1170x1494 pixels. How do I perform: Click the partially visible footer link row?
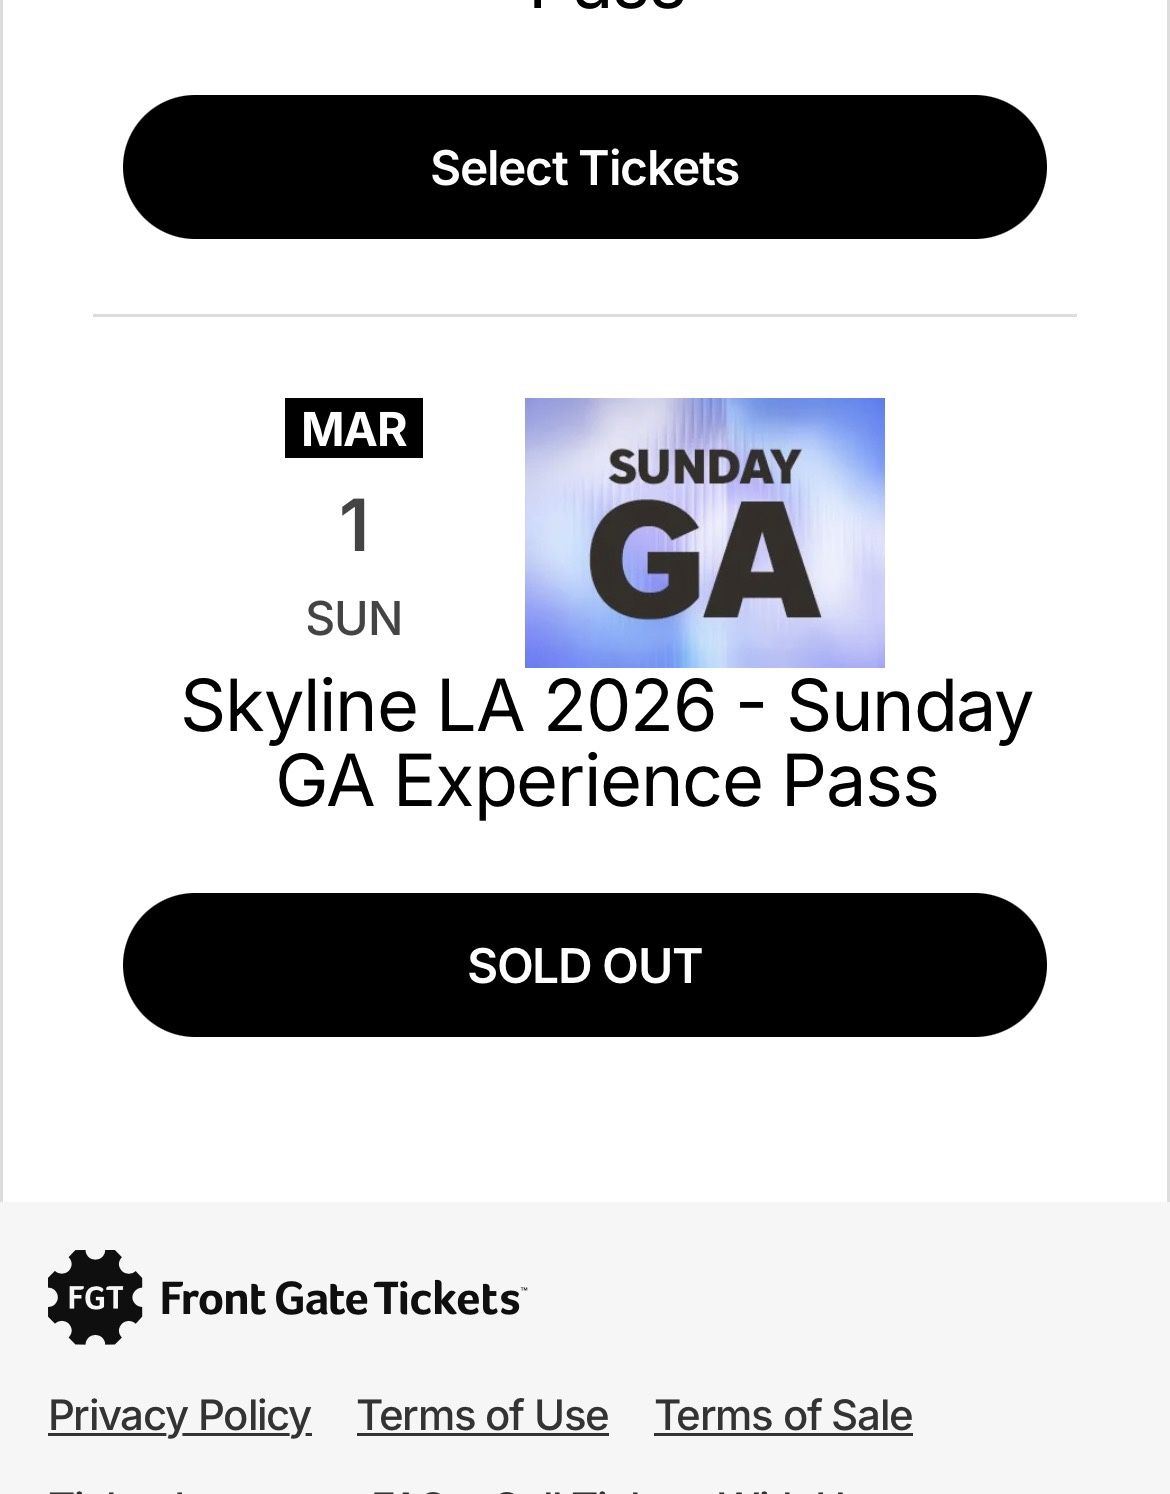450,1488
